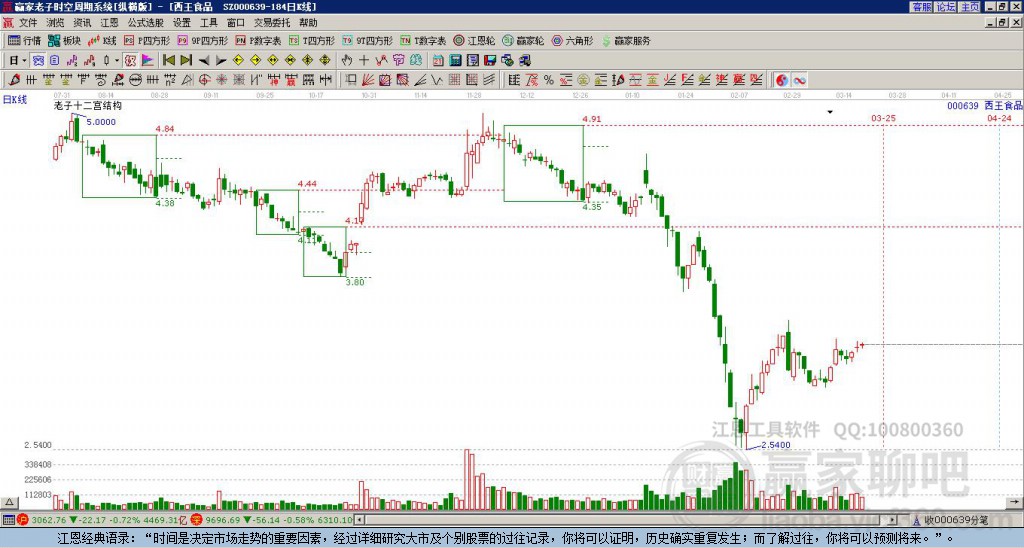Click the 主页 homepage link

coord(970,7)
